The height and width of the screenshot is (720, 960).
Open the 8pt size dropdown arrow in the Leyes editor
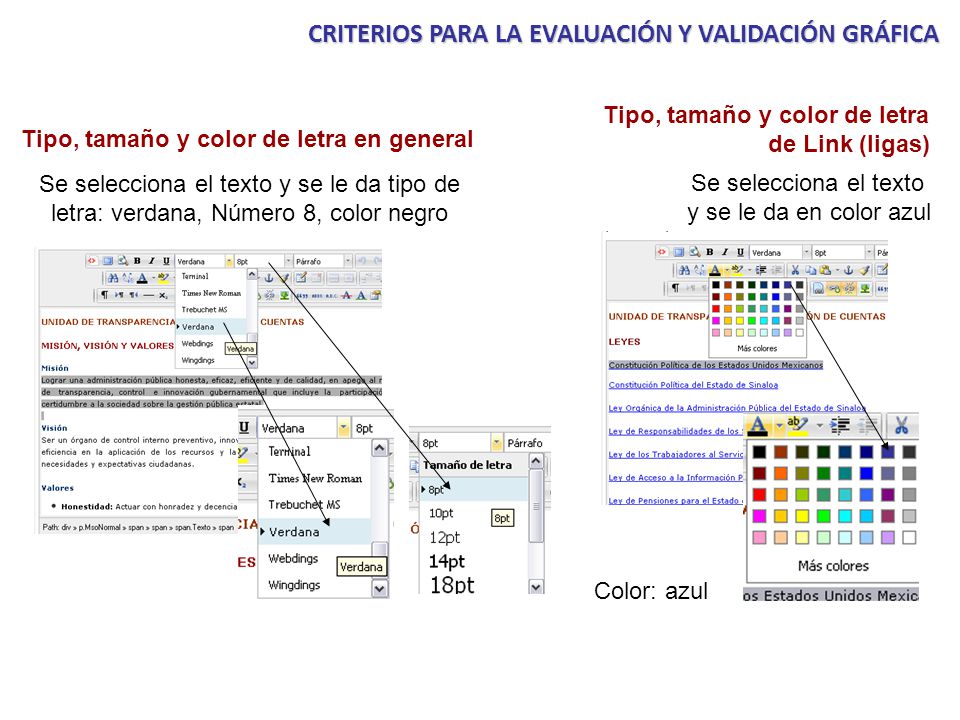tap(869, 252)
